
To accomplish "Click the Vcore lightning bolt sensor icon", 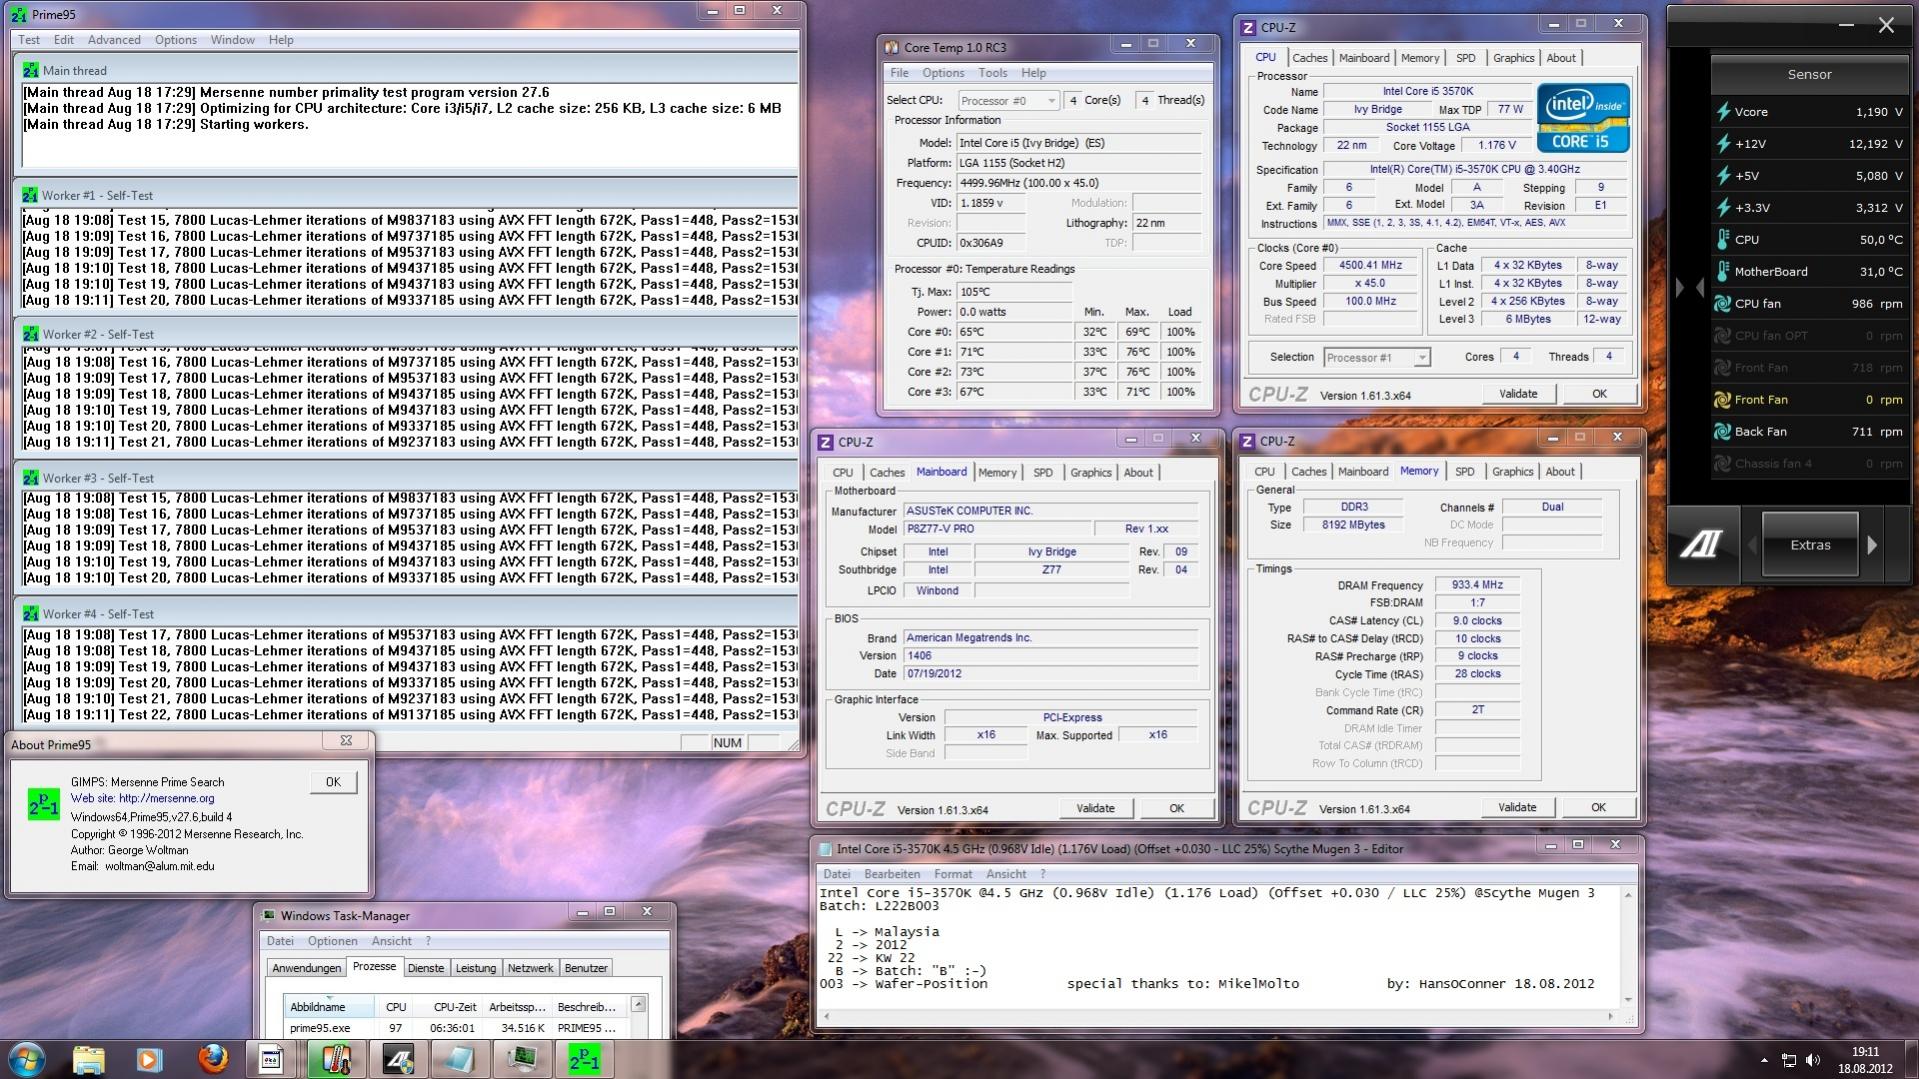I will click(x=1723, y=112).
